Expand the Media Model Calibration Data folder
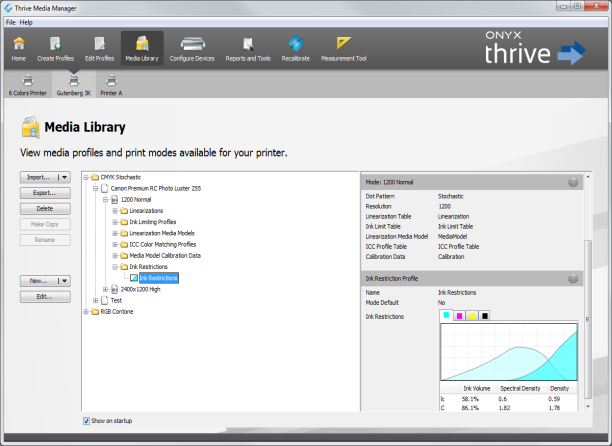Image resolution: width=612 pixels, height=446 pixels. click(x=115, y=256)
